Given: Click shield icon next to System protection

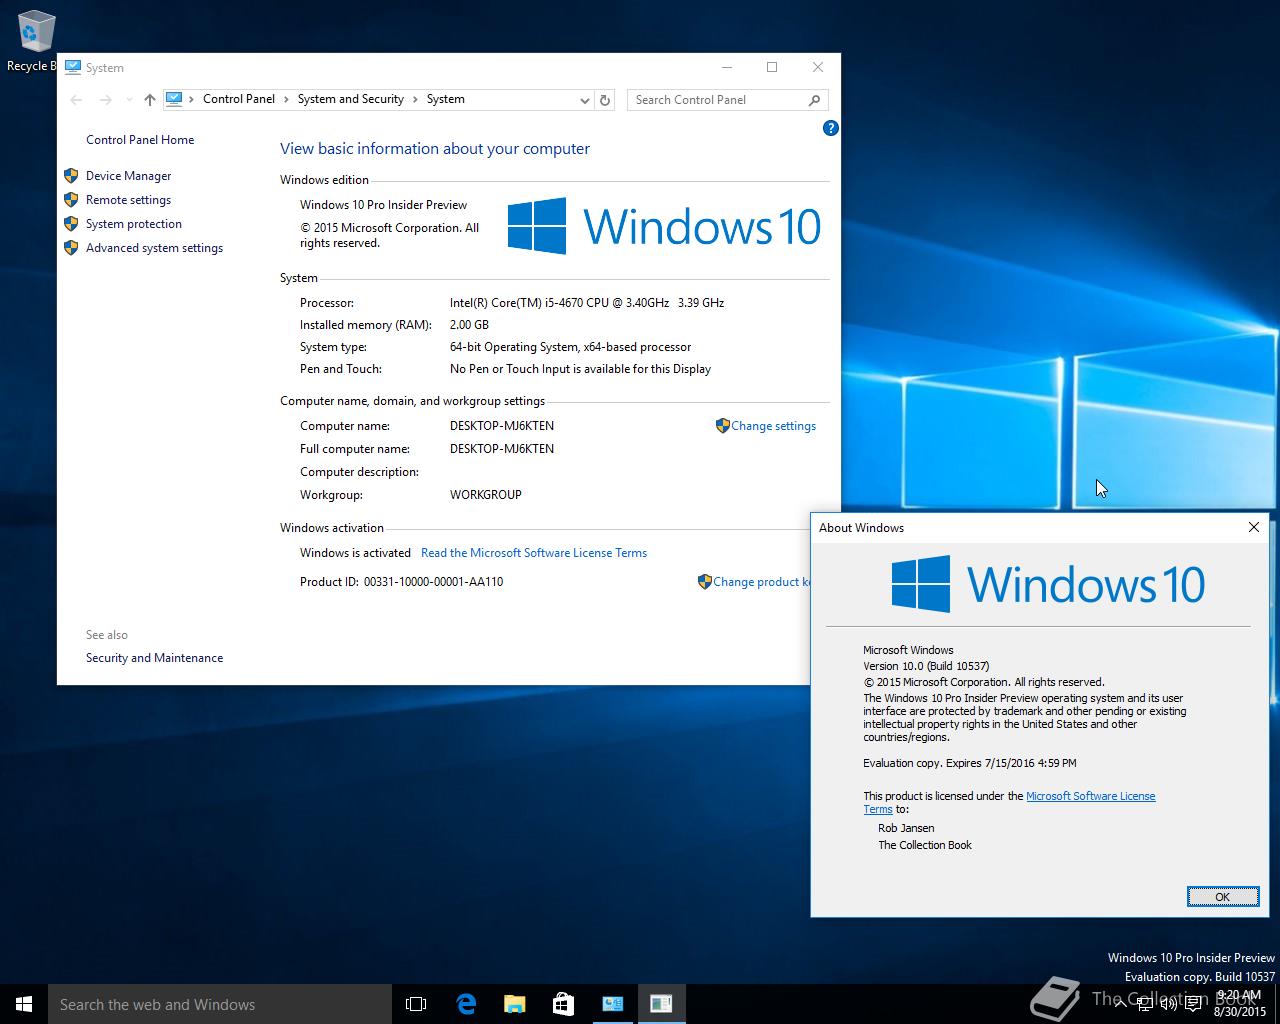Looking at the screenshot, I should tap(71, 224).
